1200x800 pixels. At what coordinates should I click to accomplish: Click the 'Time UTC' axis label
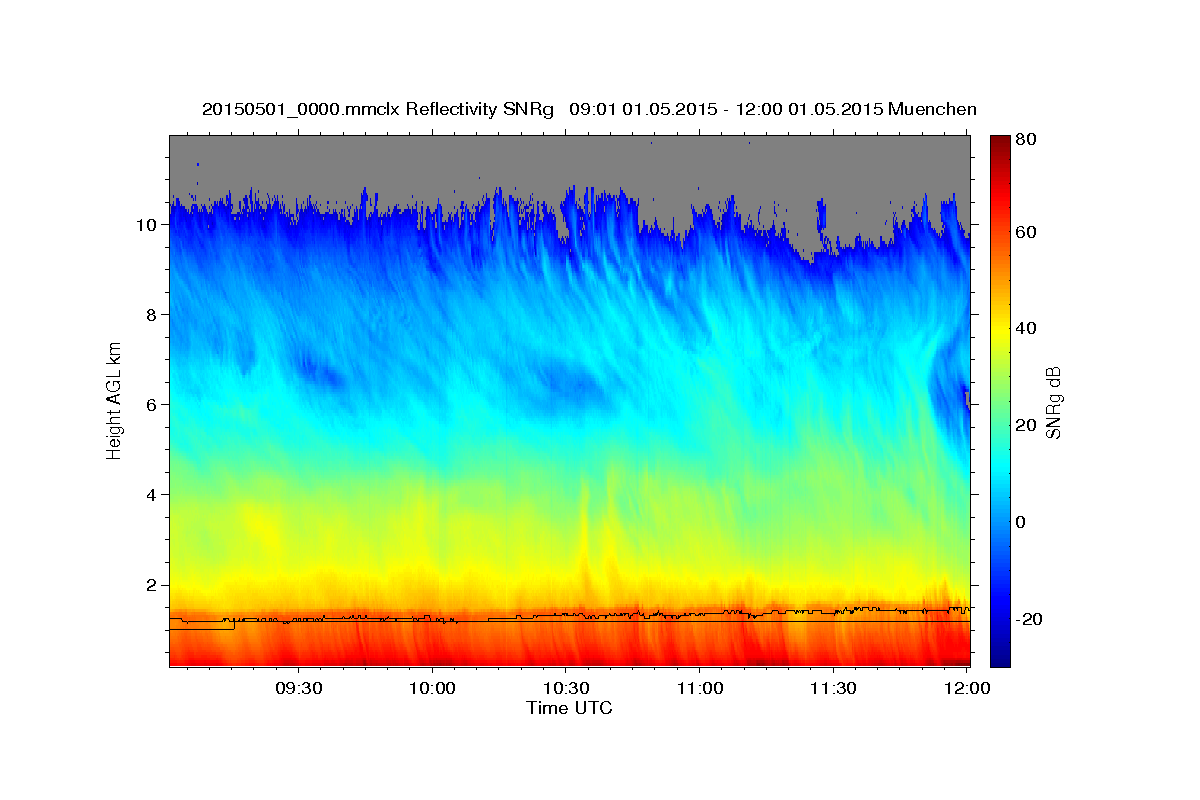(569, 708)
